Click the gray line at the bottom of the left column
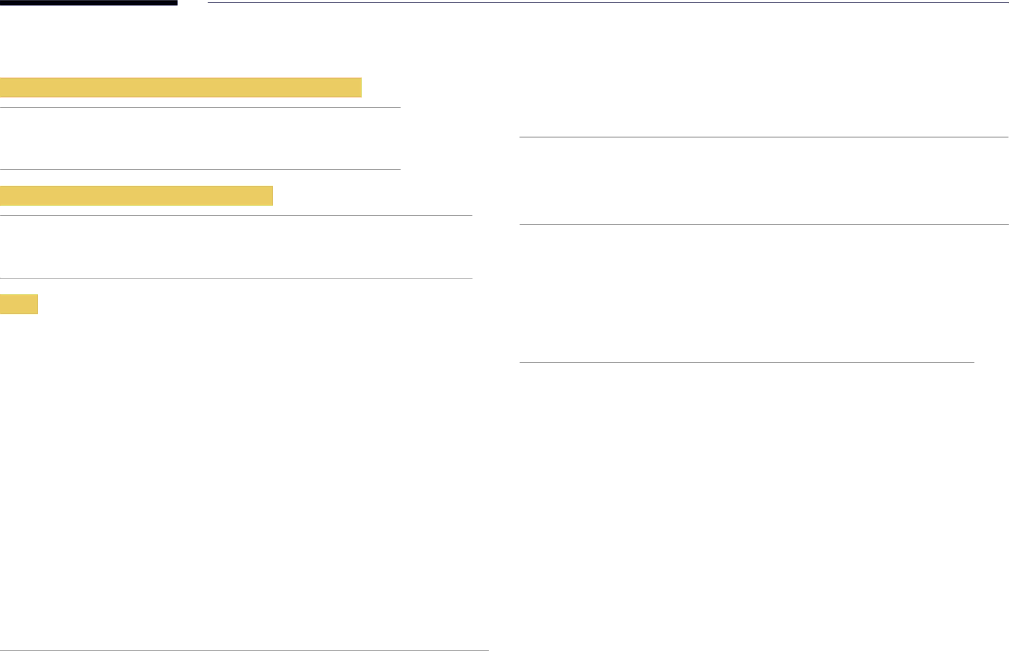 [x=245, y=650]
